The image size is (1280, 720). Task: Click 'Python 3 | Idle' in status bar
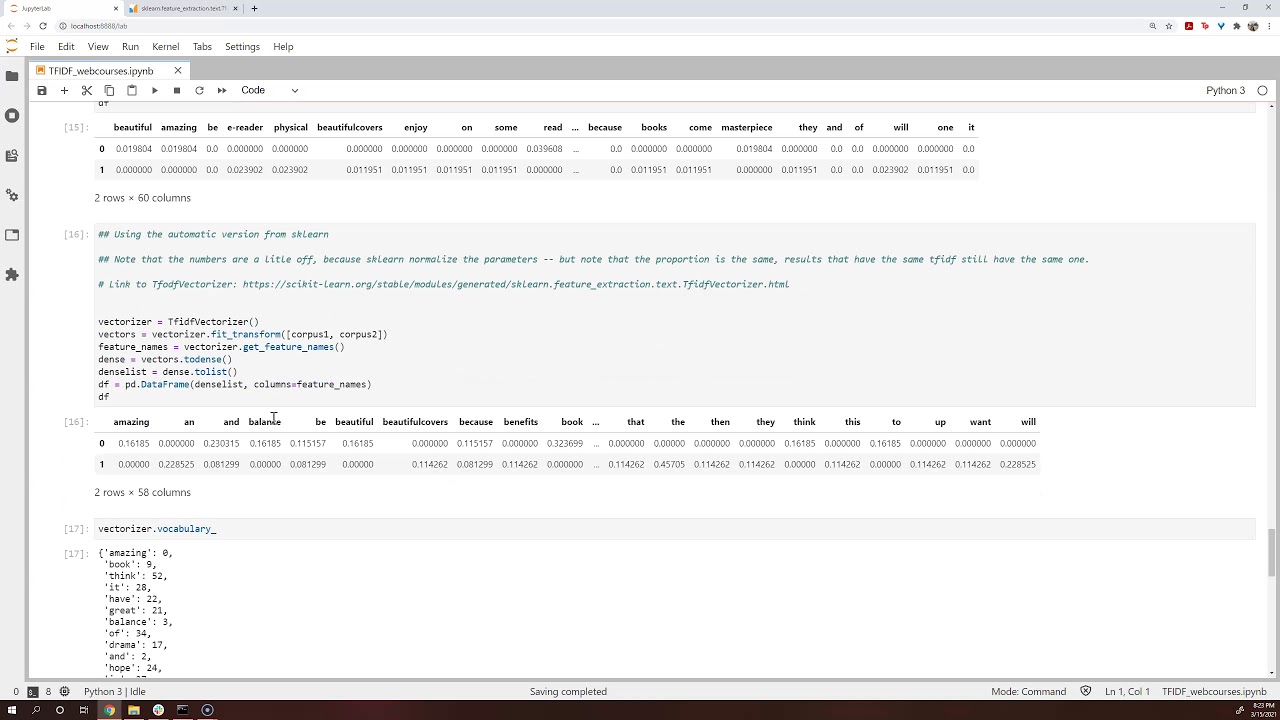coord(115,691)
